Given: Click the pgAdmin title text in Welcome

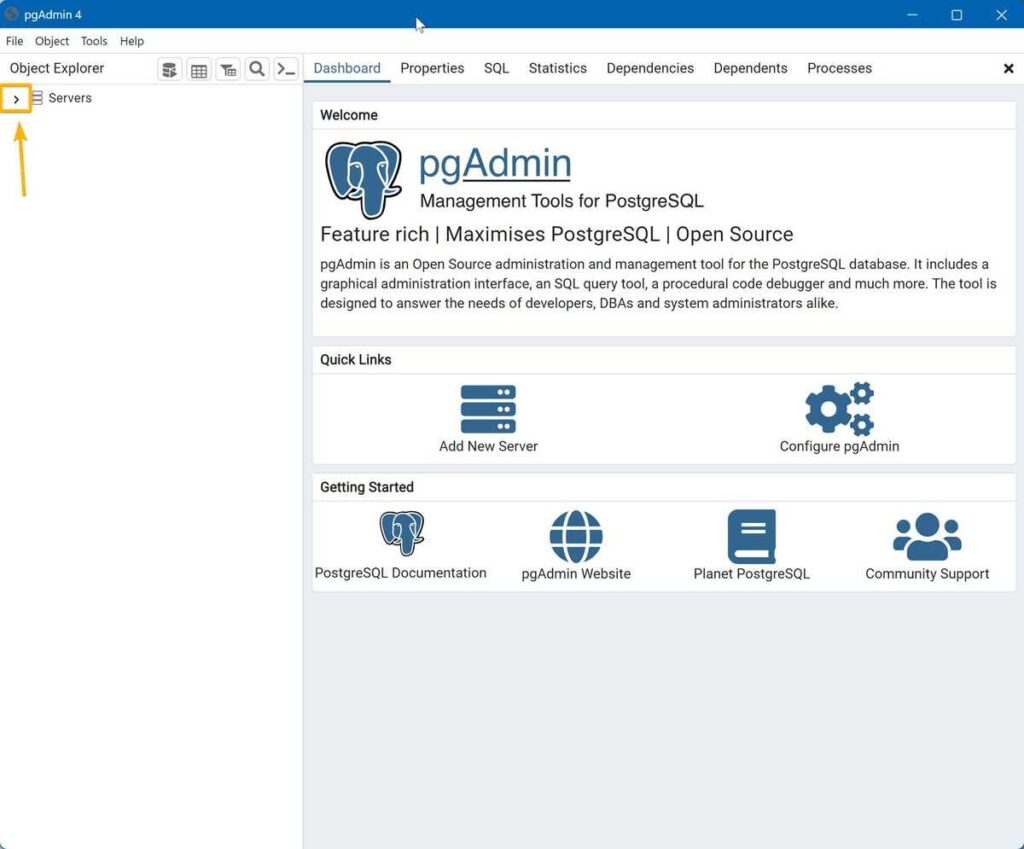Looking at the screenshot, I should tap(495, 163).
